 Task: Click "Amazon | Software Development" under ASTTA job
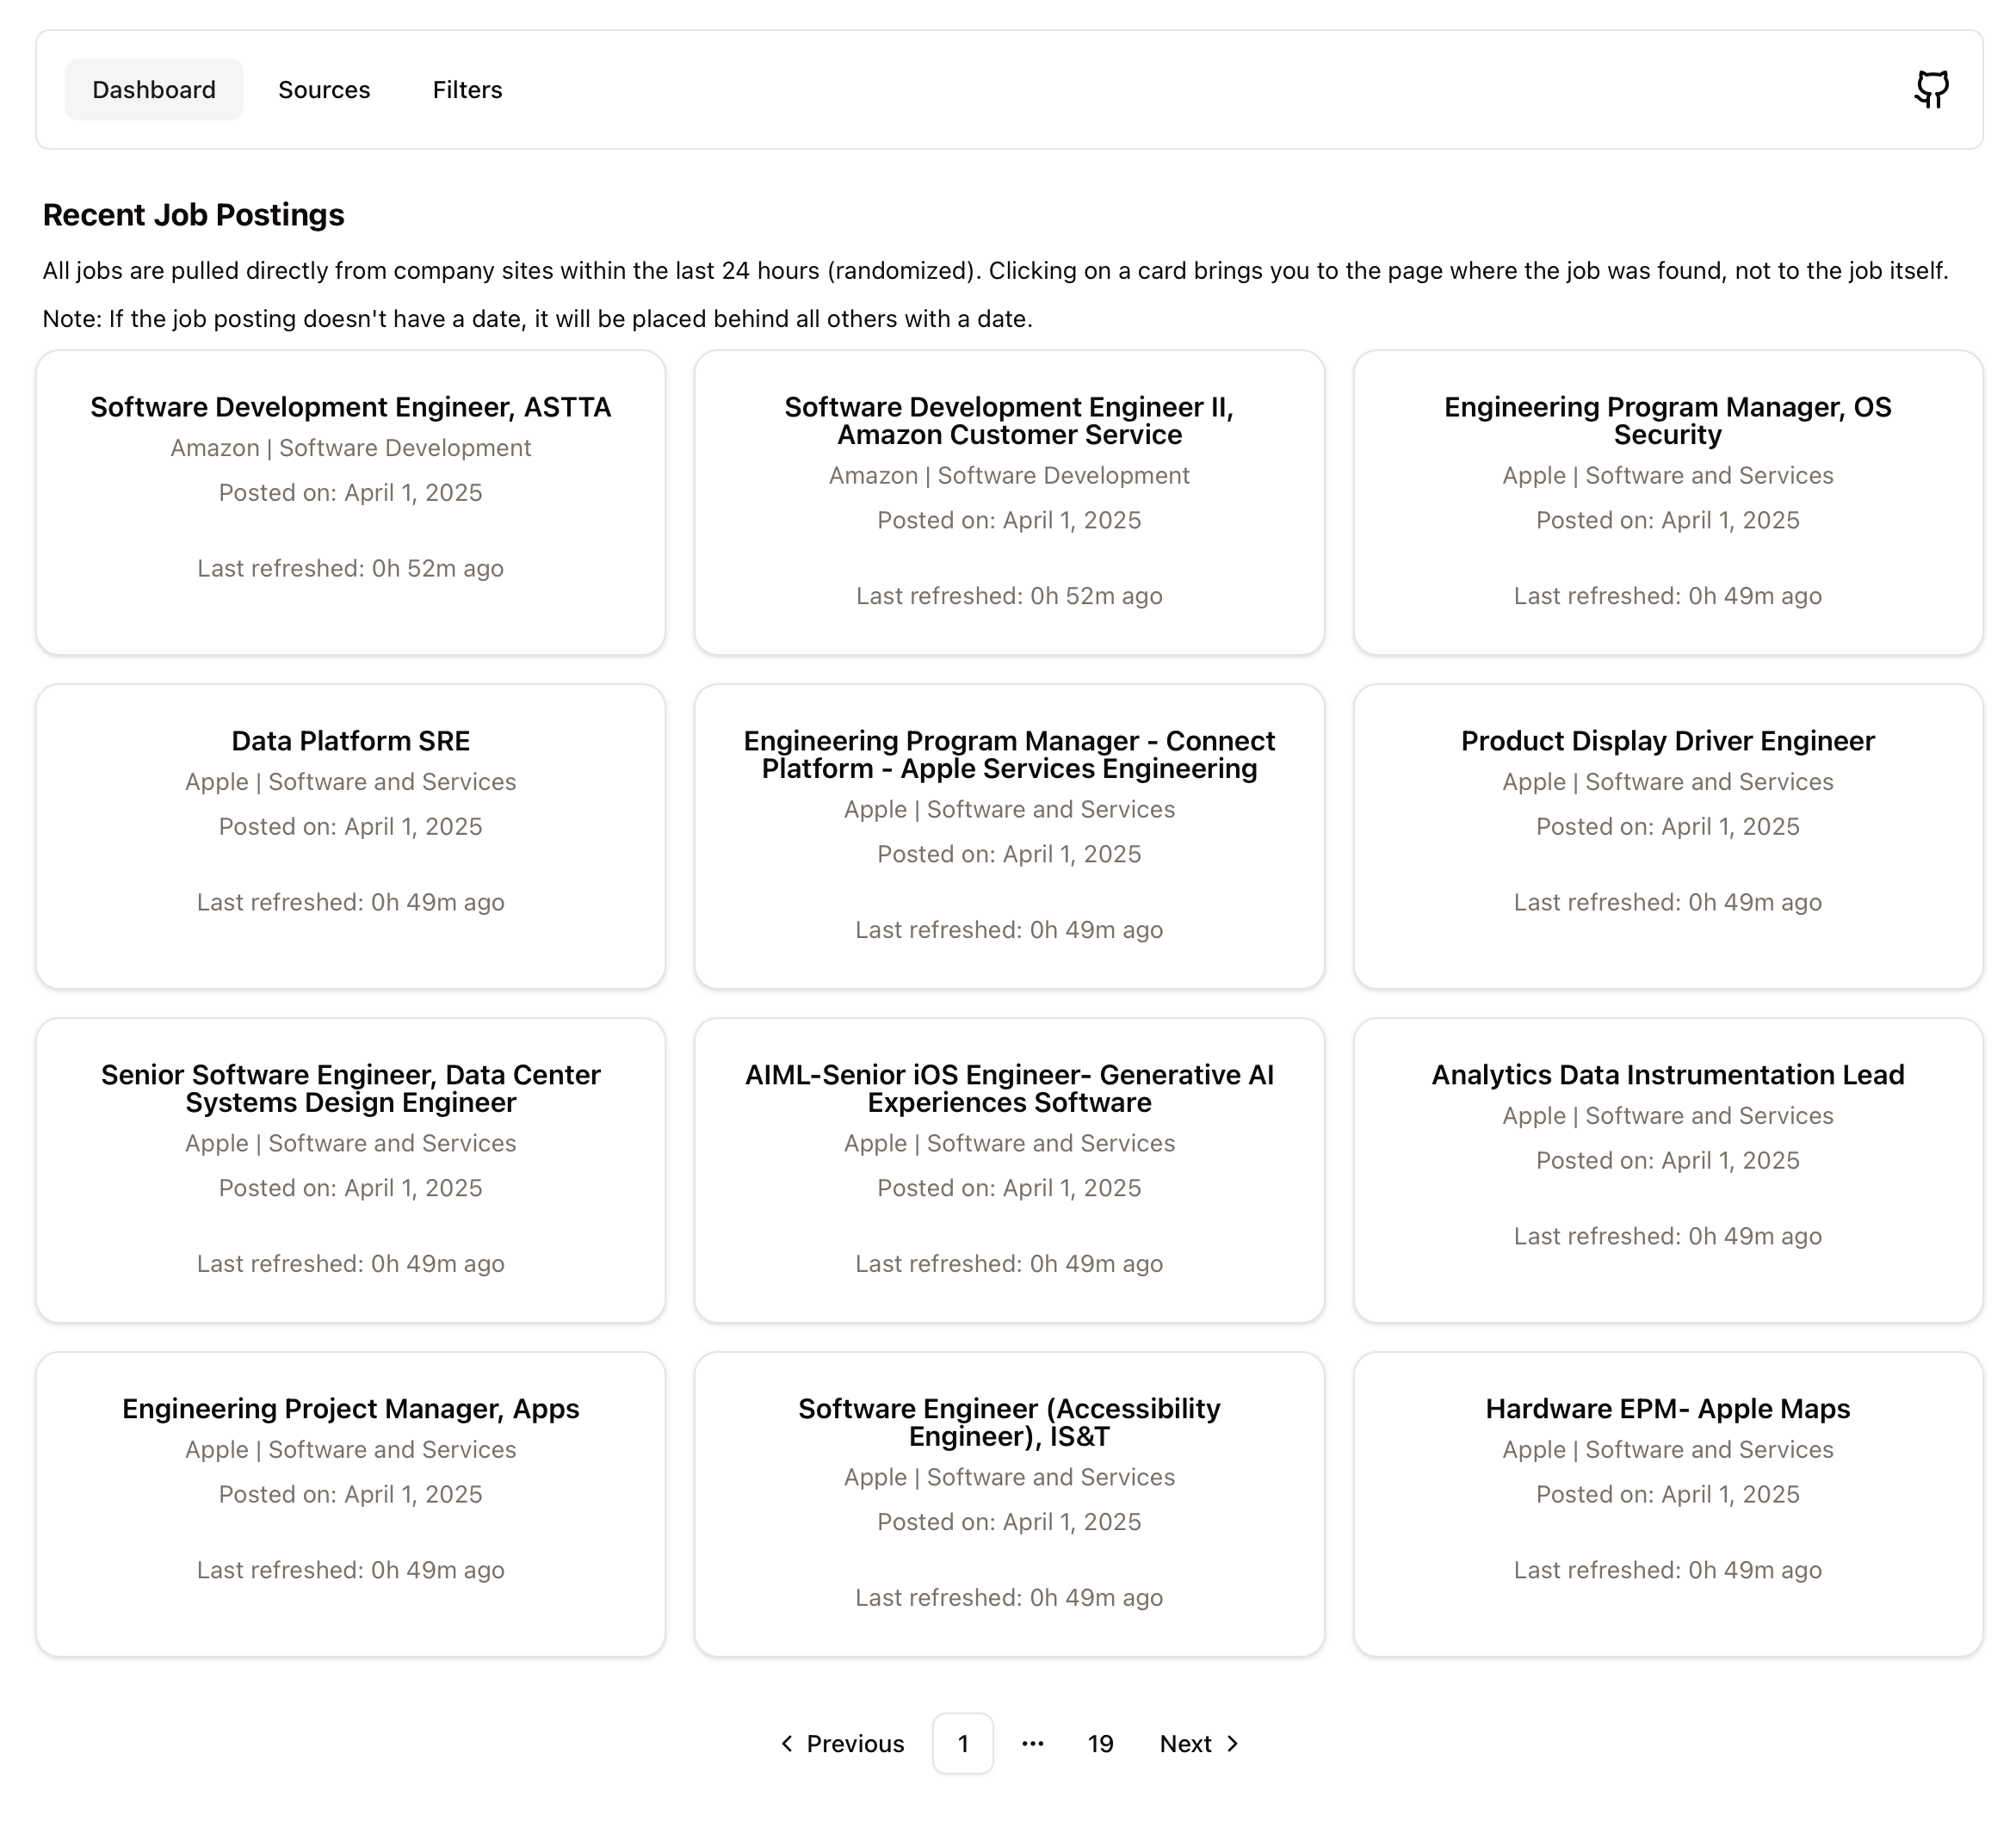click(x=351, y=448)
